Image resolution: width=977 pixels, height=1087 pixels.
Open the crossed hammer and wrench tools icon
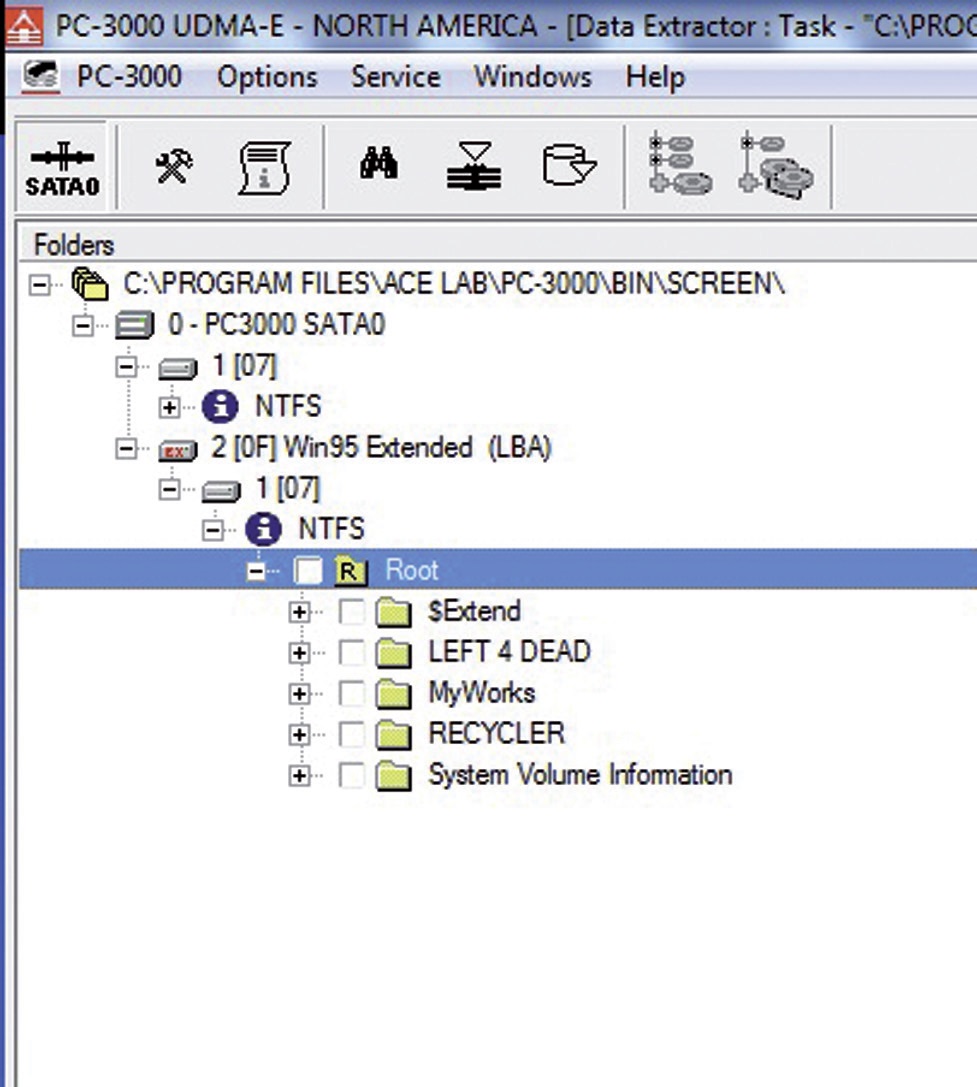click(174, 166)
